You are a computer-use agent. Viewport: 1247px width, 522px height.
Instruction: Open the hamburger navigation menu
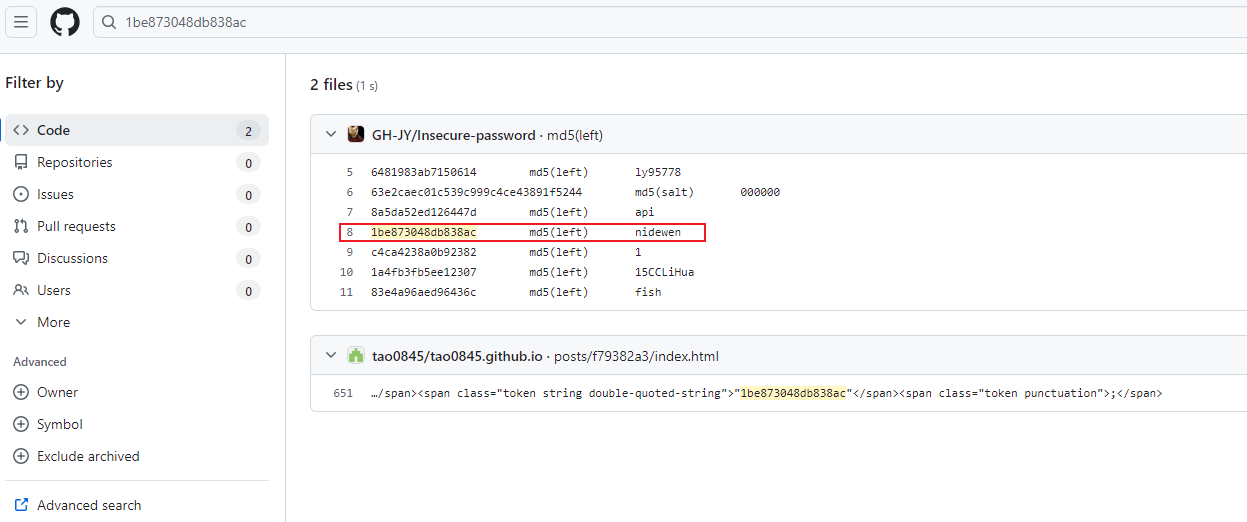[x=21, y=22]
